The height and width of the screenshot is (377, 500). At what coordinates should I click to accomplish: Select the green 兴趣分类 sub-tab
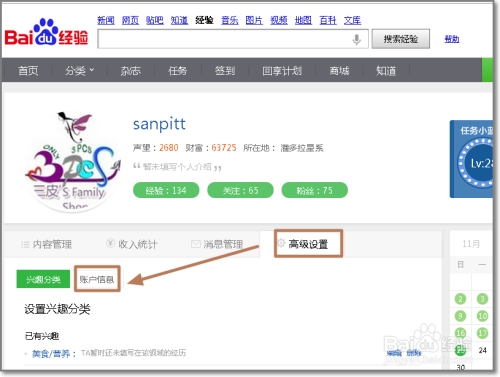tap(43, 279)
